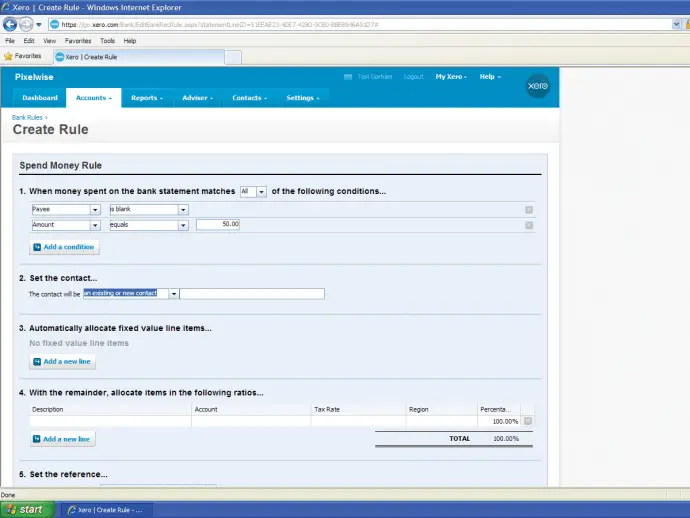Open the File menu
The image size is (690, 518).
10,41
